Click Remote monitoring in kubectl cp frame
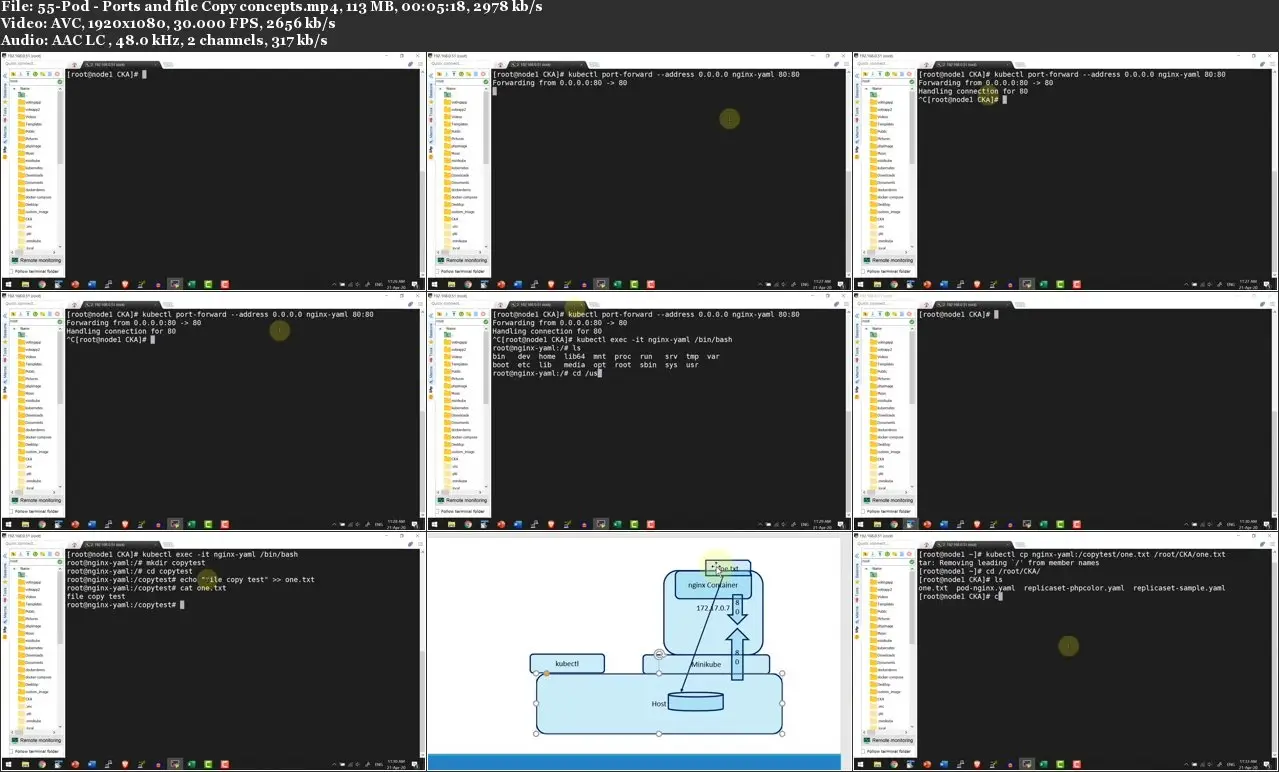This screenshot has height=772, width=1279. click(x=889, y=741)
